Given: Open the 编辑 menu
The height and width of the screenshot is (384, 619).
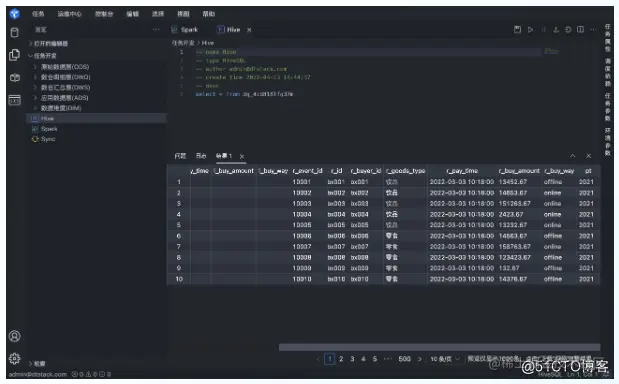Looking at the screenshot, I should pyautogui.click(x=132, y=14).
